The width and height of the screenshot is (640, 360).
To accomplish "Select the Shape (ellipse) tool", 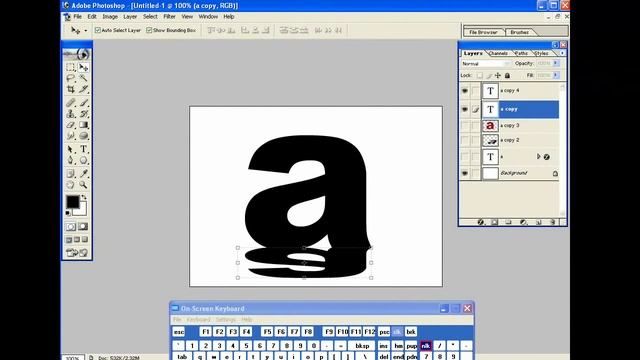I will tap(83, 160).
